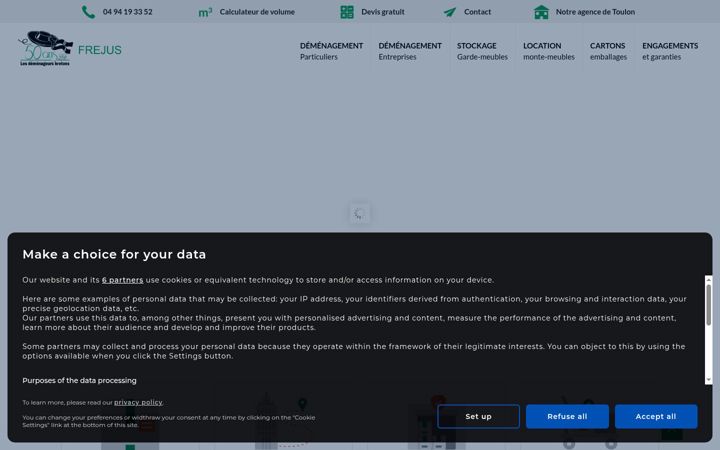The width and height of the screenshot is (720, 450).
Task: Click the FREJUS site title
Action: click(100, 50)
